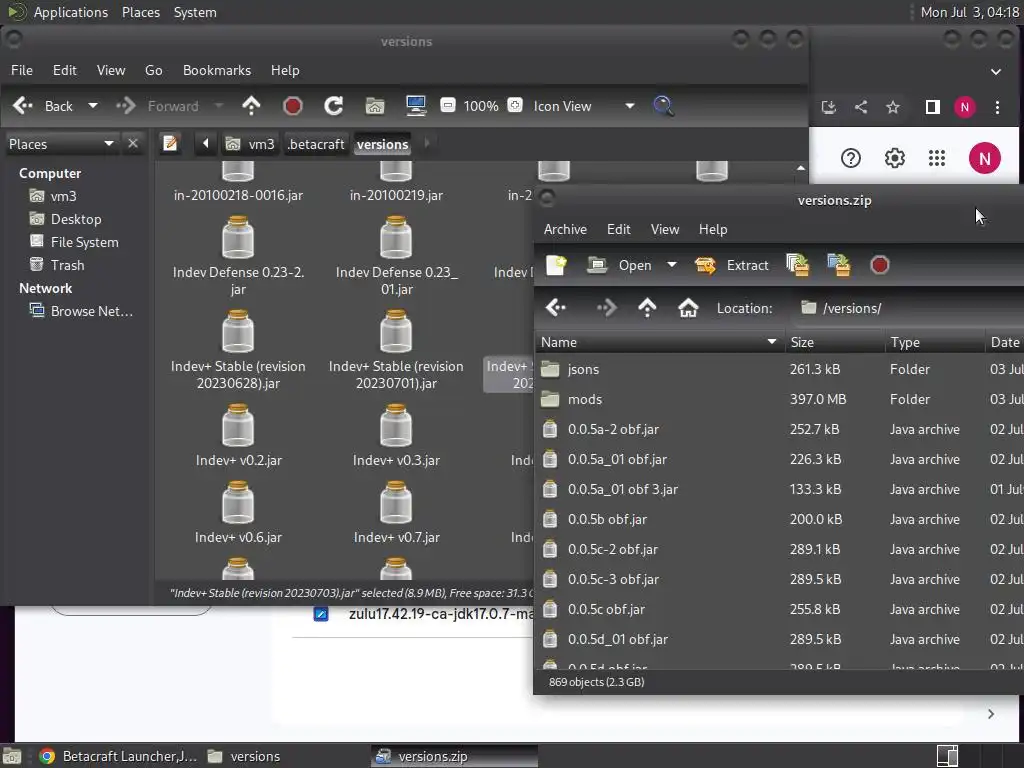Open the Archive menu in versions.zip
The image size is (1024, 768).
pos(565,229)
